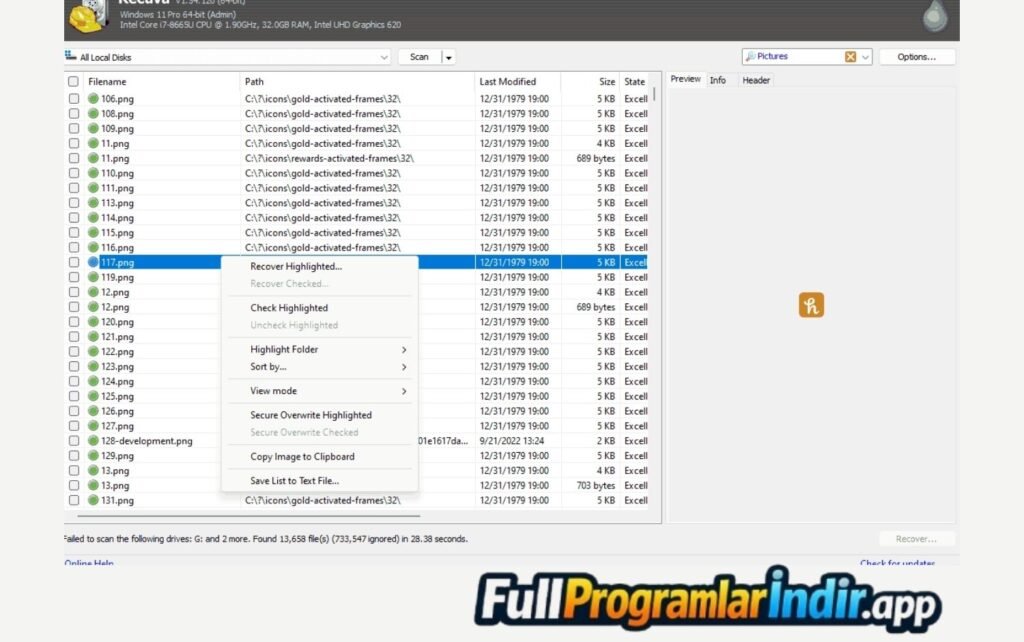Viewport: 1024px width, 642px height.
Task: Sort the list by the Last Modified column
Action: click(516, 82)
